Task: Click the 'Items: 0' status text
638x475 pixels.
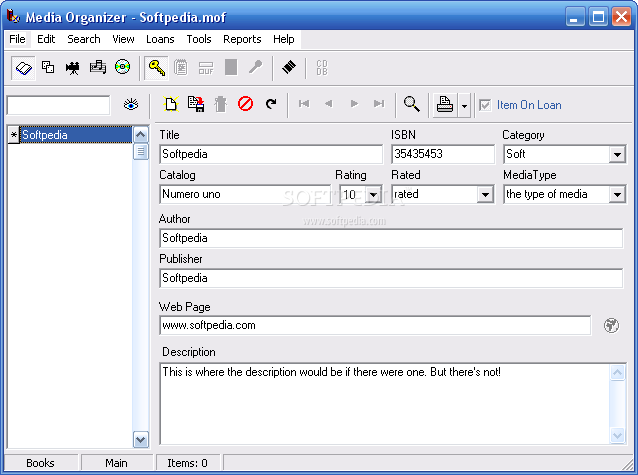Action: (187, 463)
